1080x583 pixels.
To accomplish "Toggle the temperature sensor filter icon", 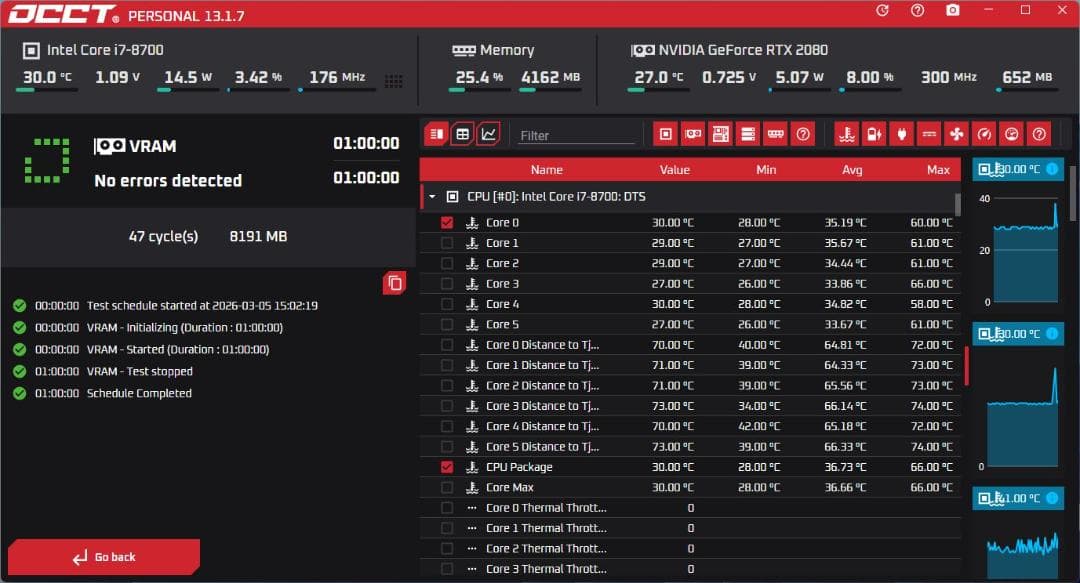I will [846, 134].
